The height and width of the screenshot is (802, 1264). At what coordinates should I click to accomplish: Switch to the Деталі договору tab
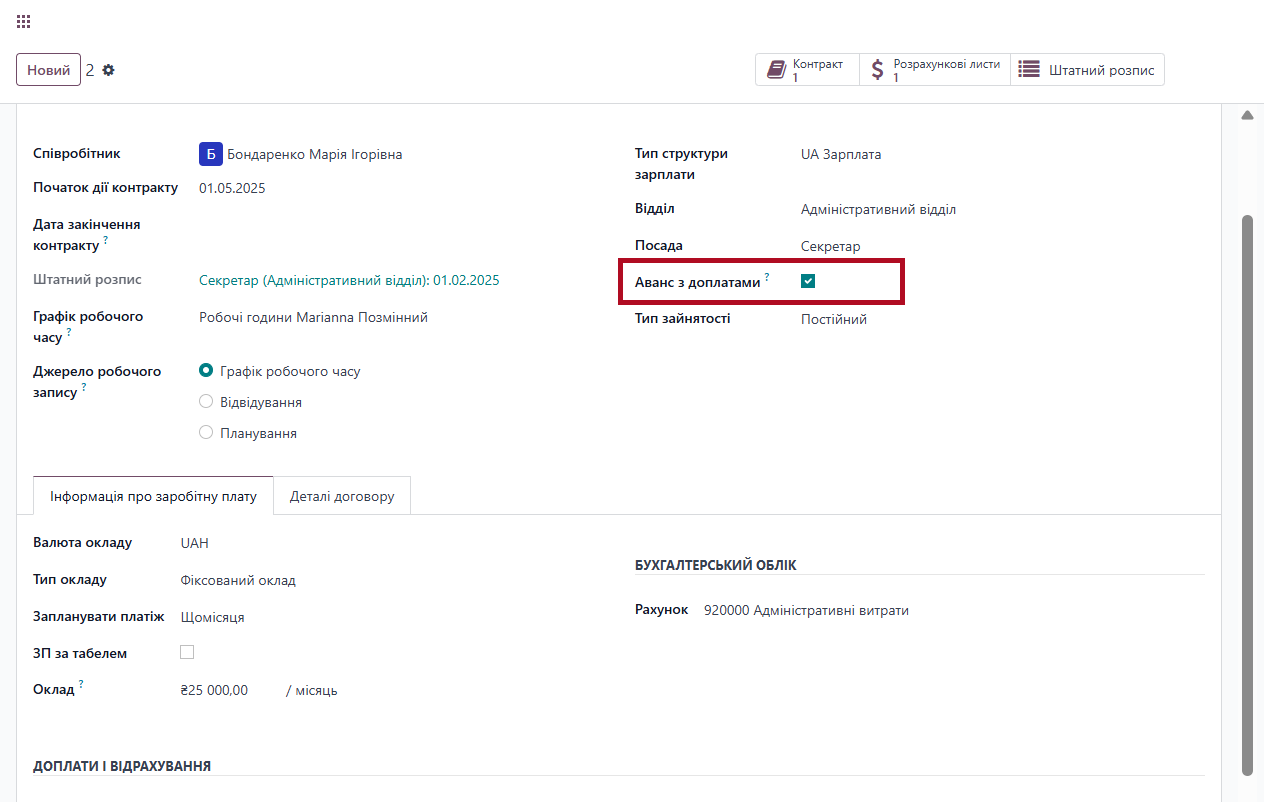[342, 496]
